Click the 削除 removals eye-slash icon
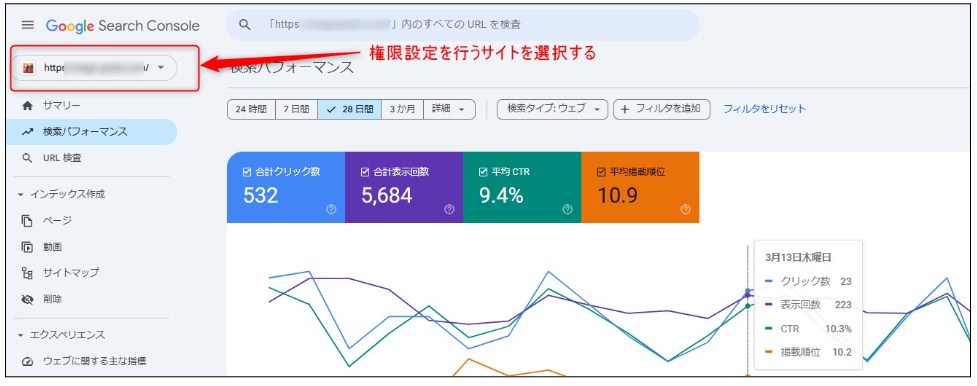The image size is (977, 386). [27, 299]
